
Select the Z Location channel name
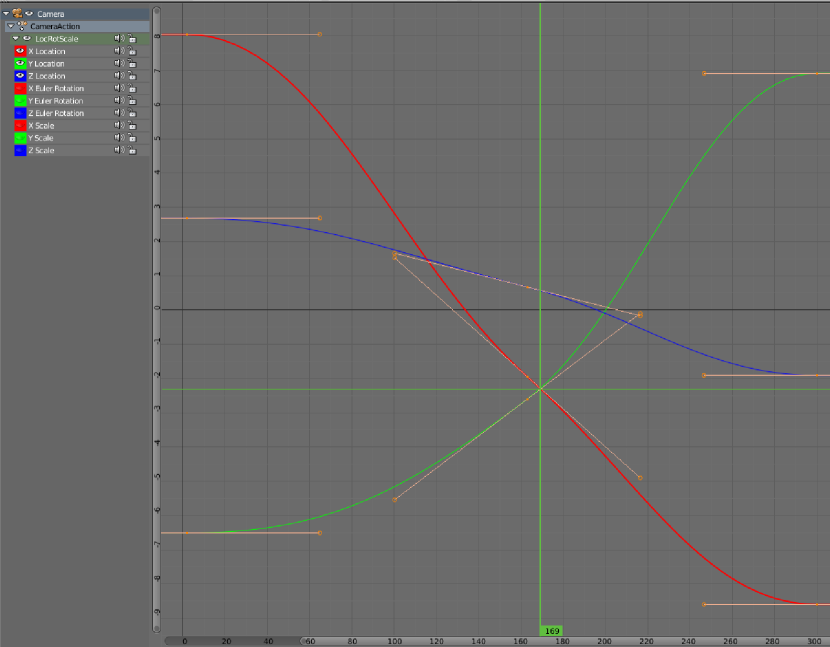47,76
